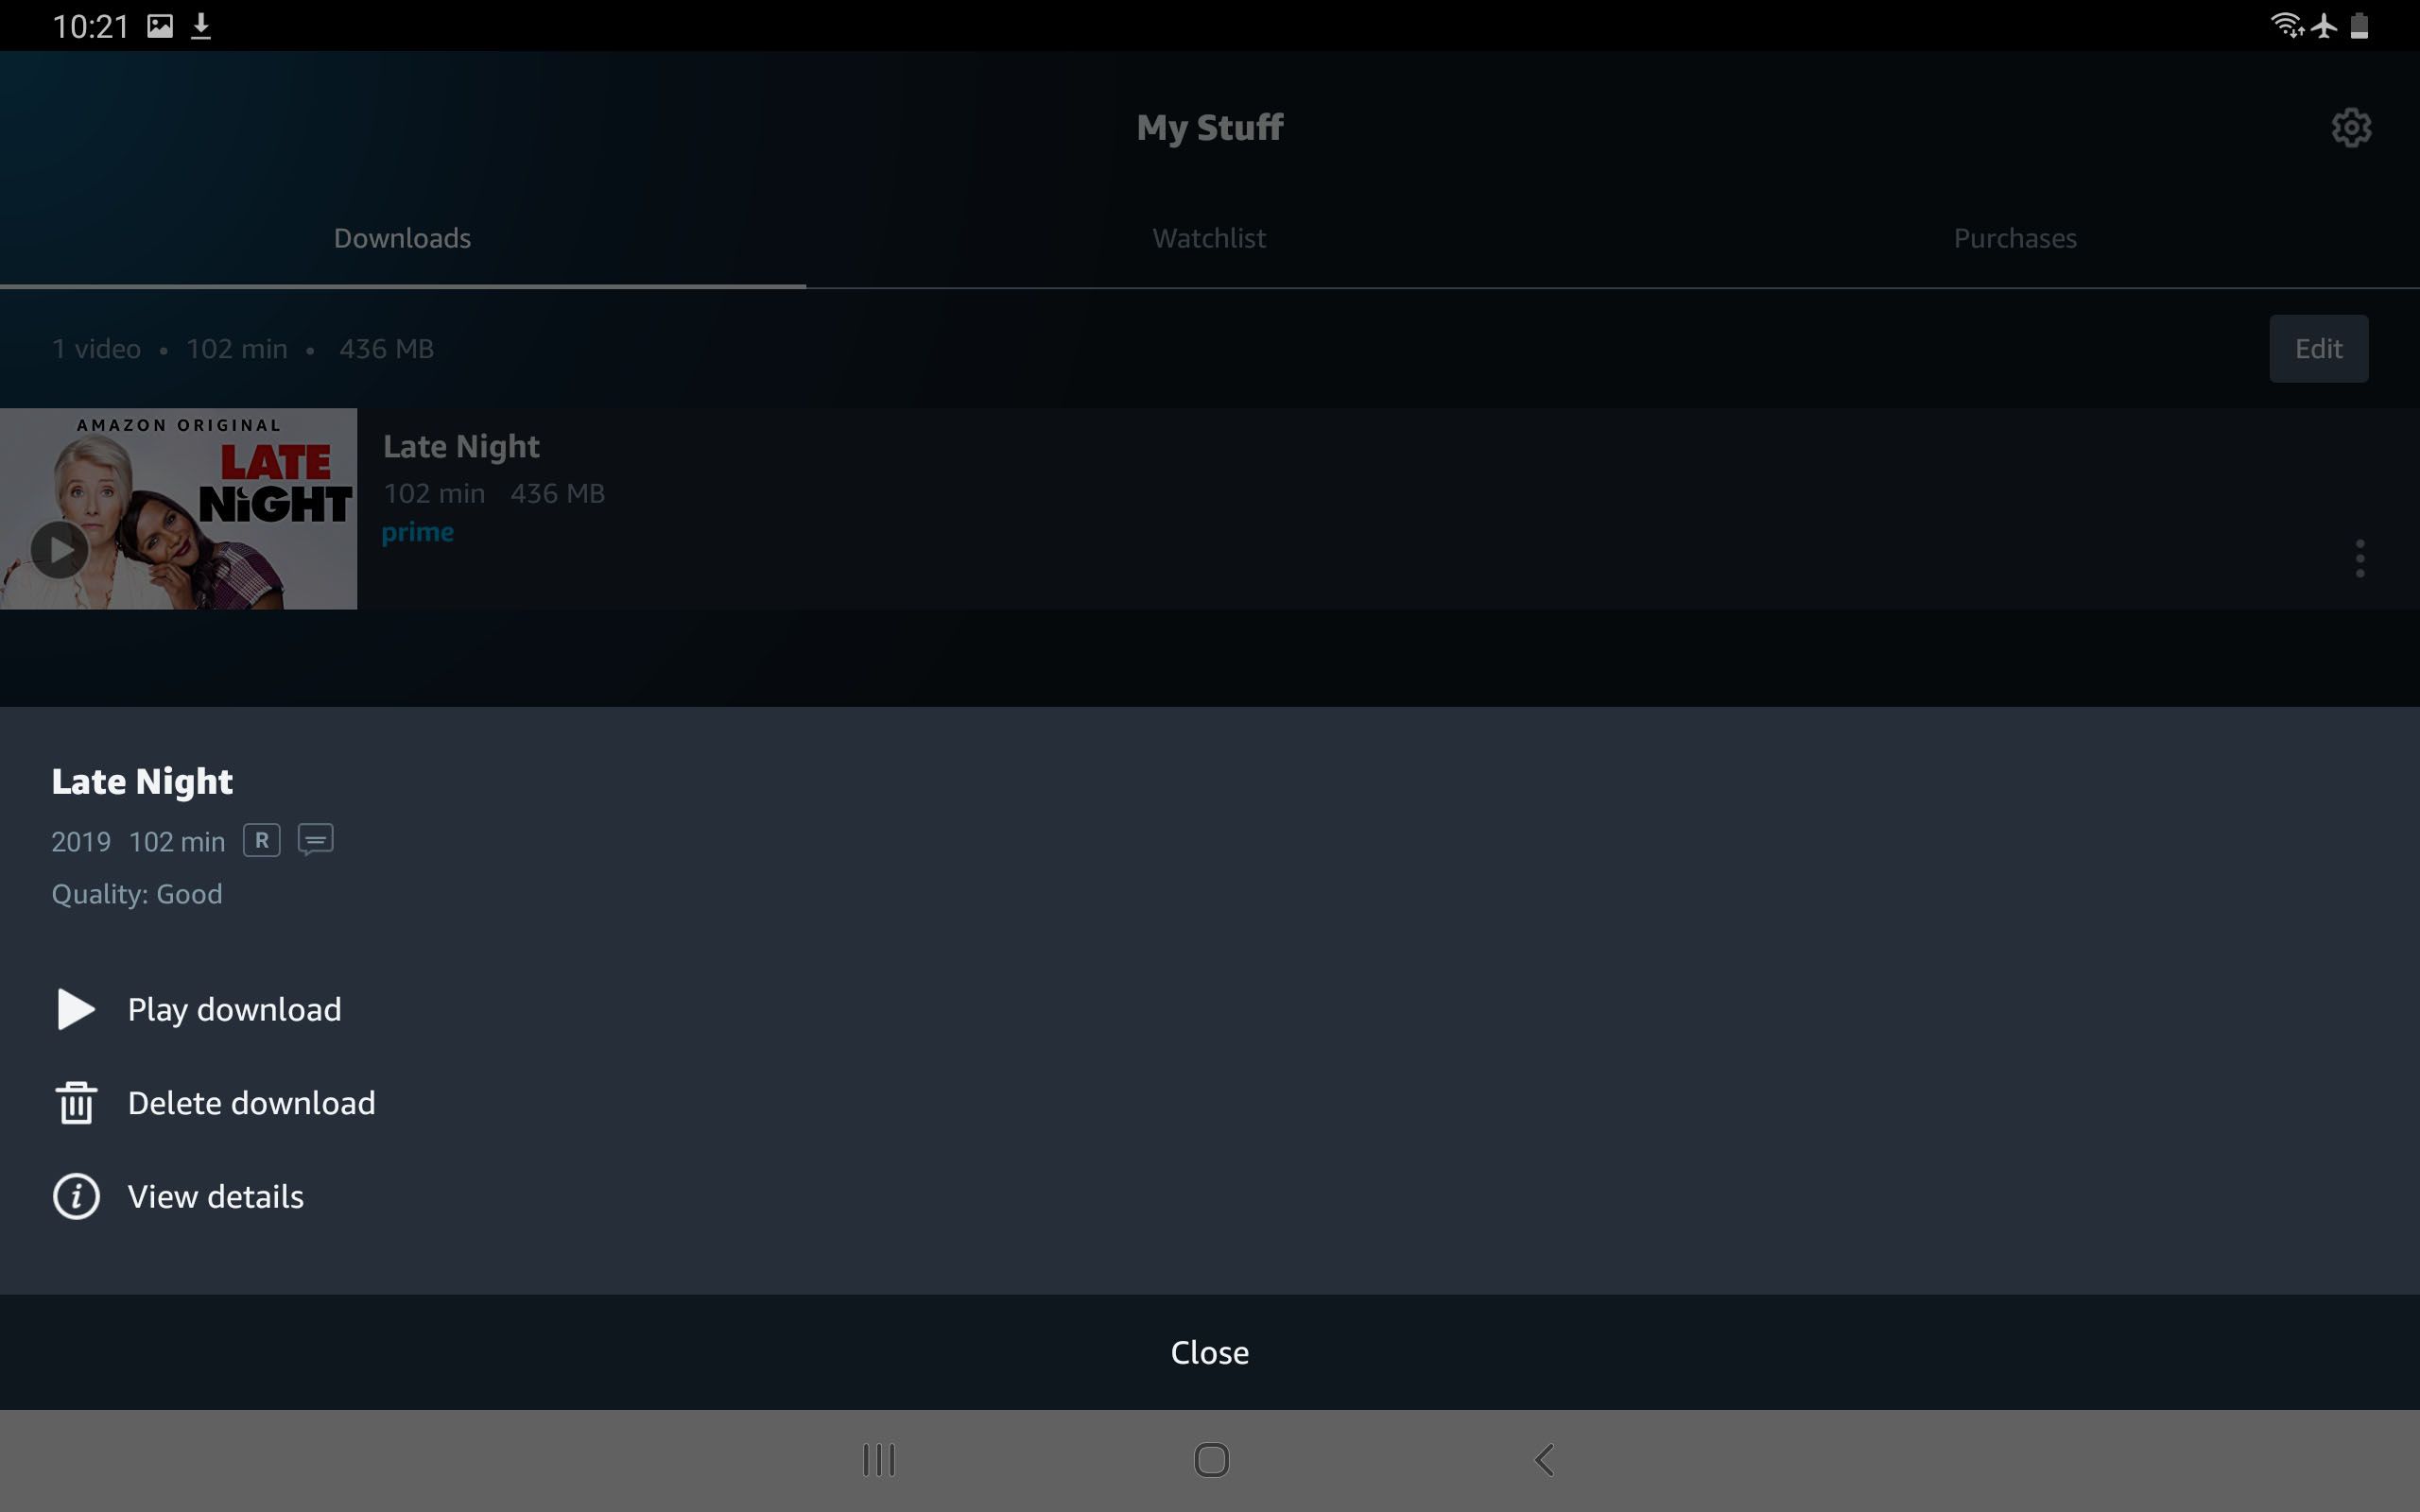The width and height of the screenshot is (2420, 1512).
Task: Click the View details info icon
Action: pos(75,1196)
